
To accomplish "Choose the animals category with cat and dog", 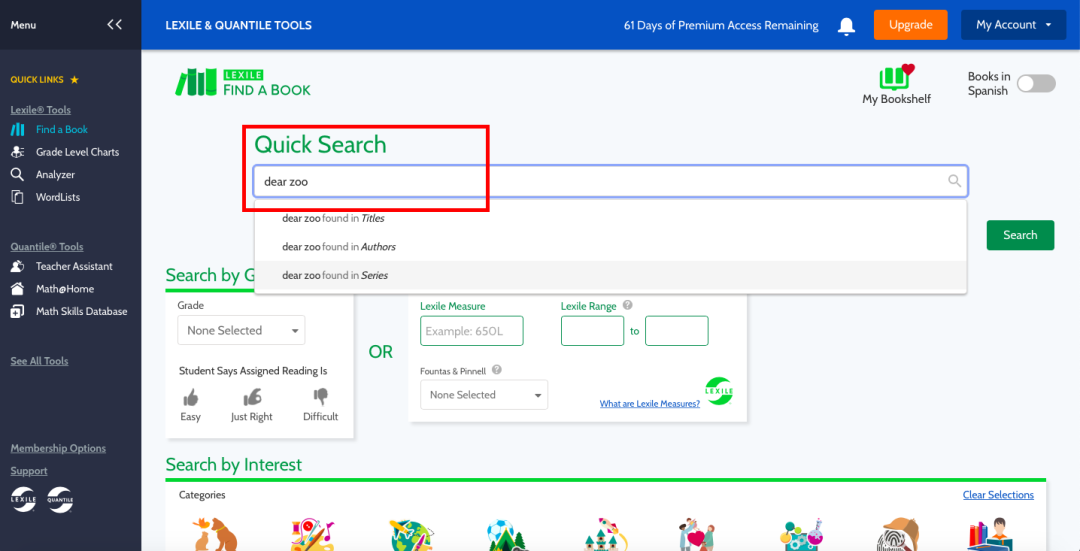I will pos(216,534).
